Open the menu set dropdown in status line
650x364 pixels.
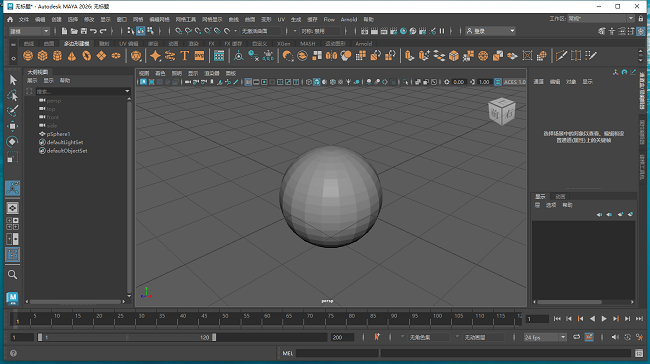pyautogui.click(x=29, y=31)
